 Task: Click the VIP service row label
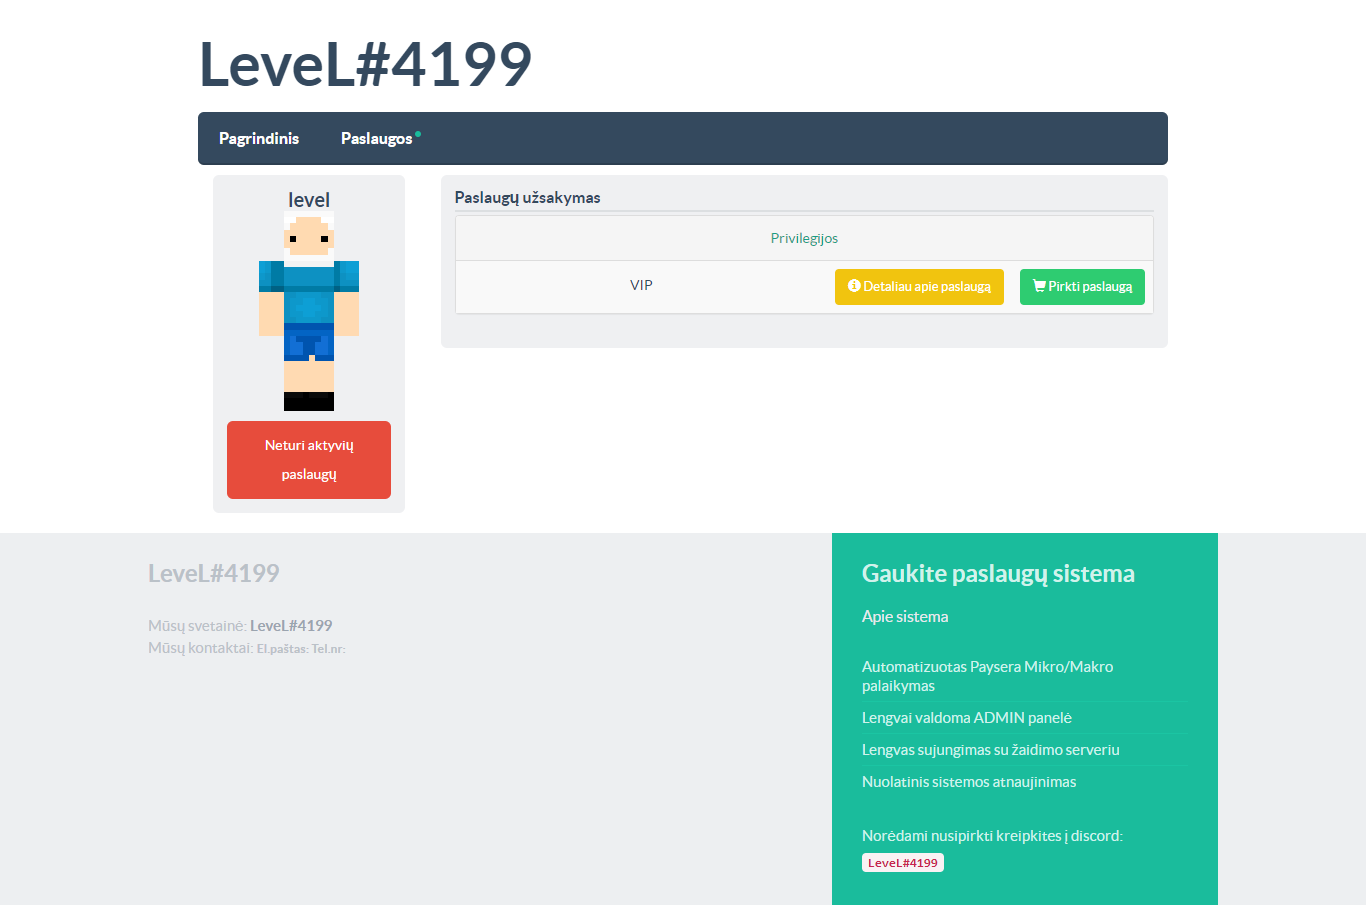[x=641, y=285]
